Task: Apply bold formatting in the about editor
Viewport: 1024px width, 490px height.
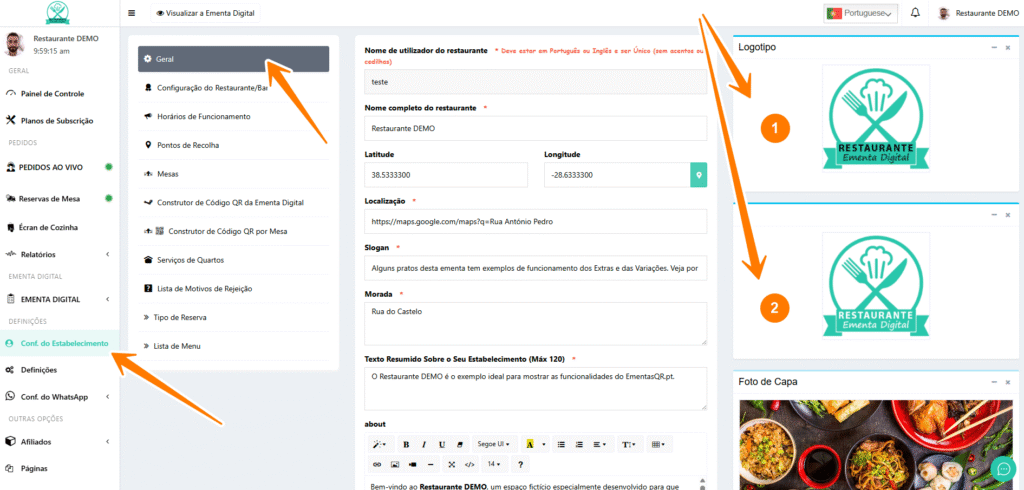Action: [406, 444]
